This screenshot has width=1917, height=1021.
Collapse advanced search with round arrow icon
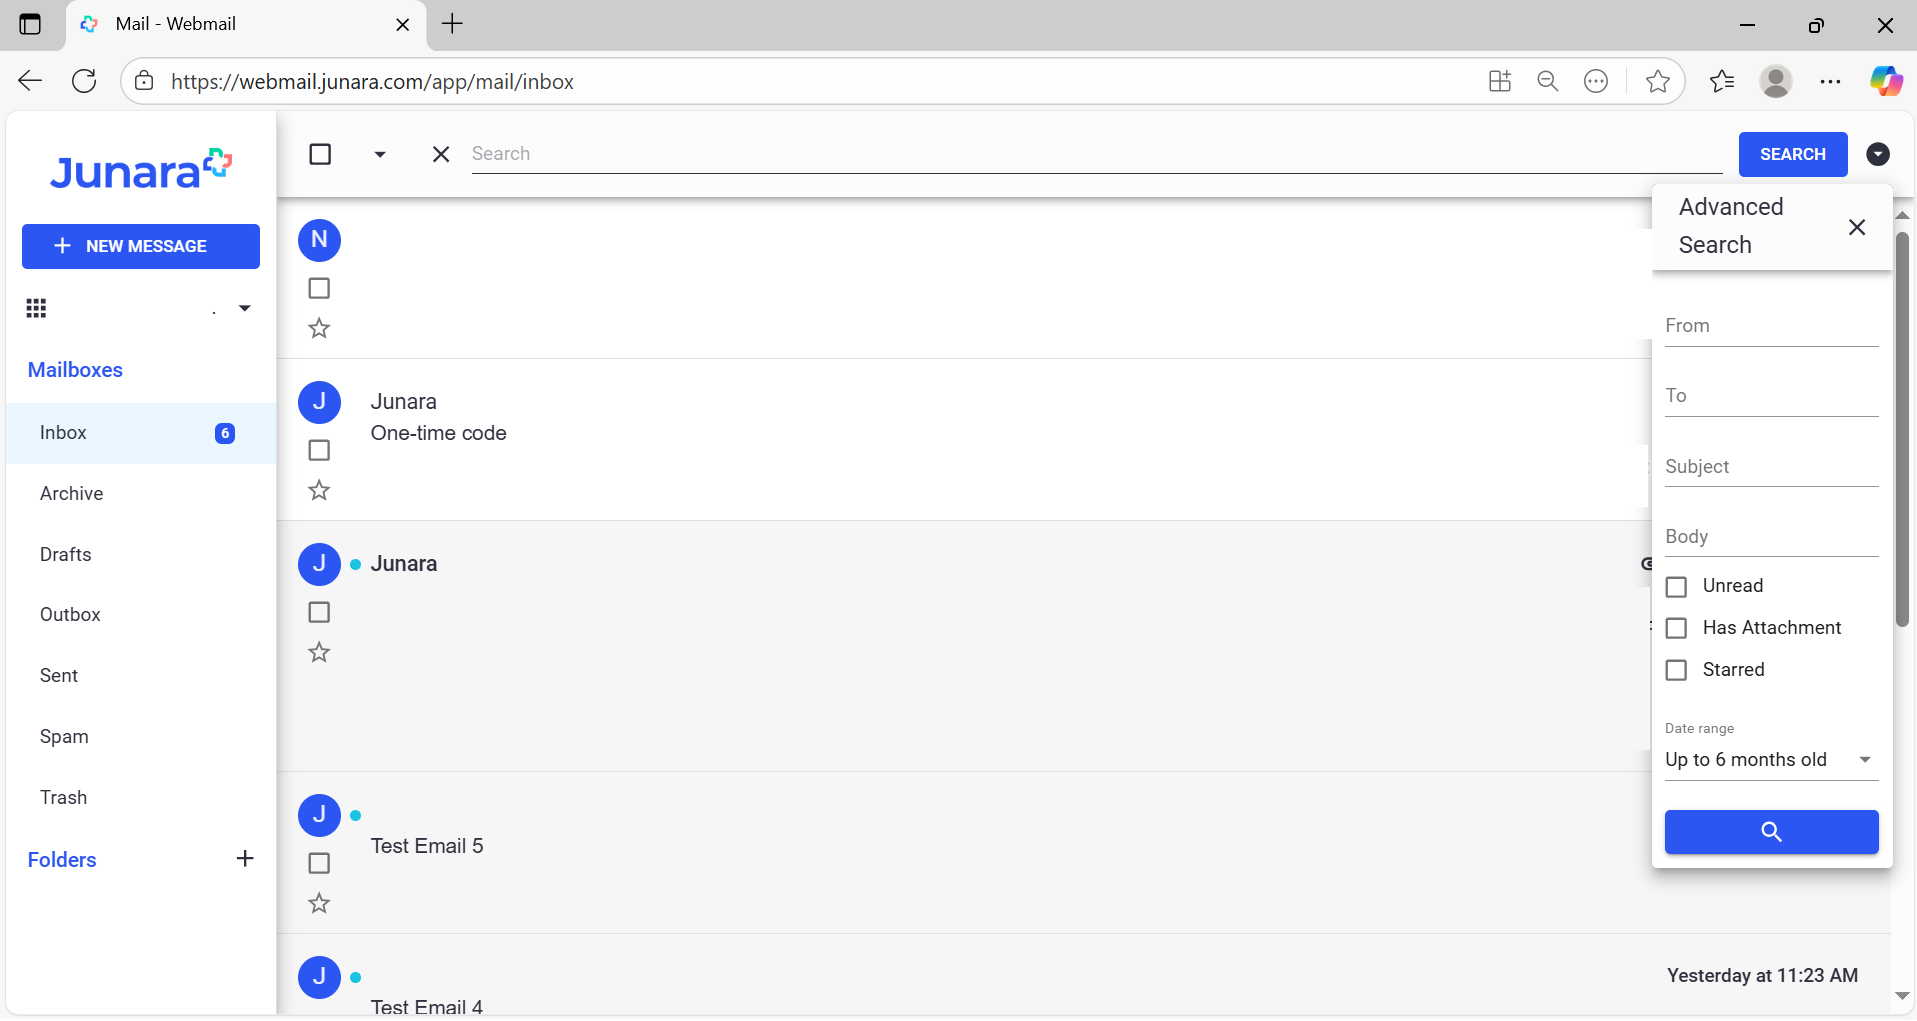1878,154
